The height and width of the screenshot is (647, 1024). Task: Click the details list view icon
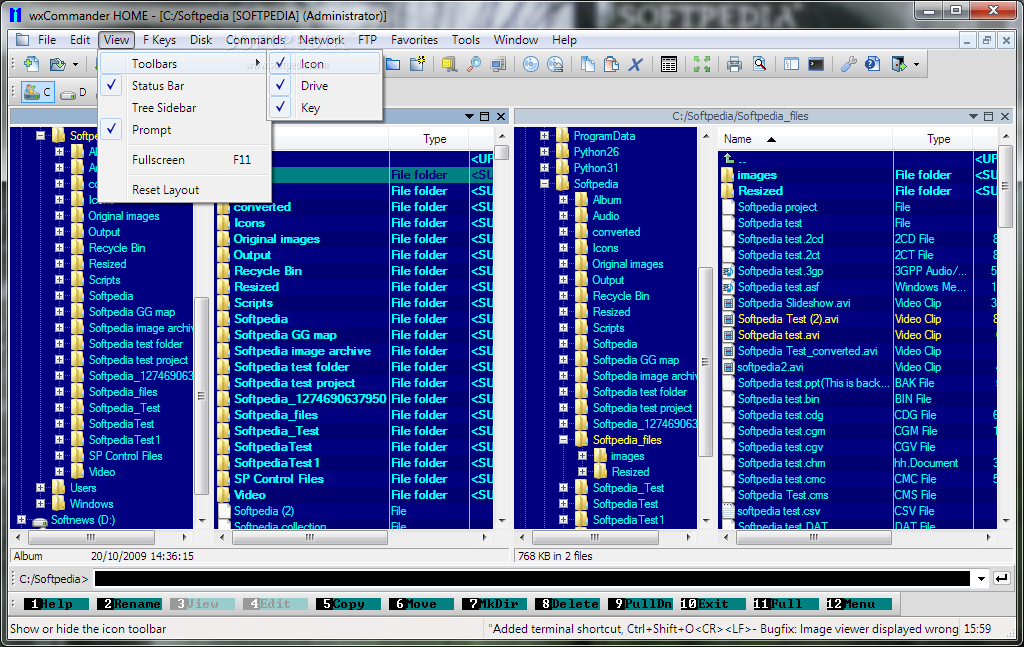point(669,64)
